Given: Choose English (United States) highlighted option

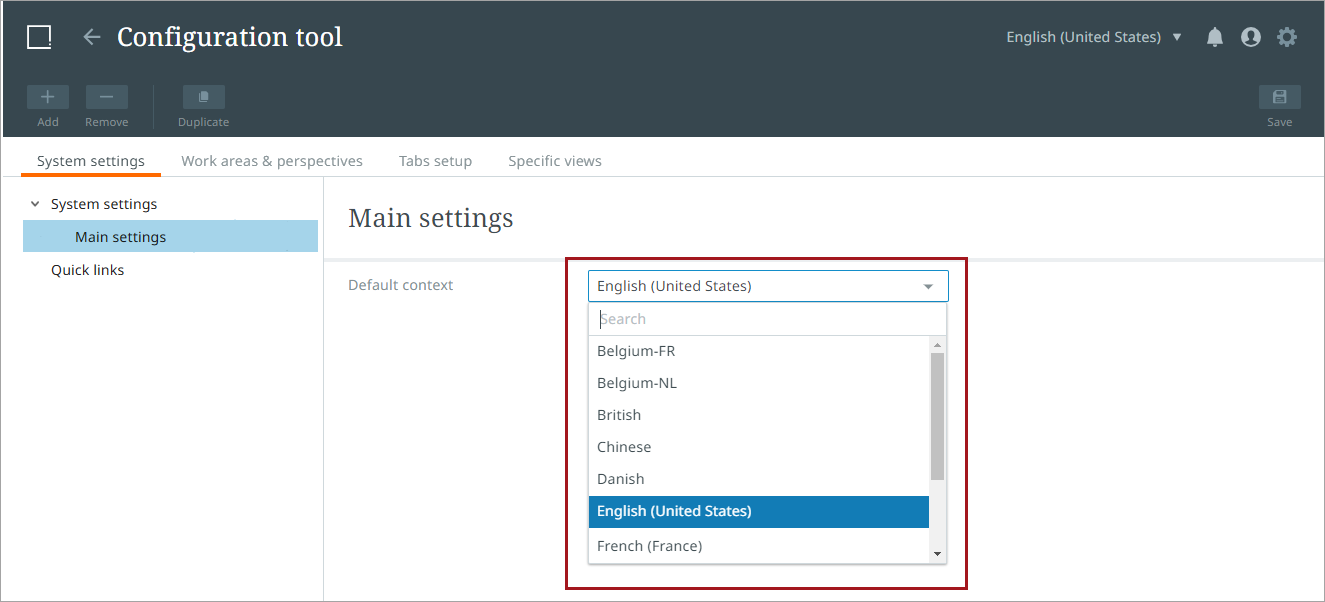Looking at the screenshot, I should pyautogui.click(x=759, y=511).
